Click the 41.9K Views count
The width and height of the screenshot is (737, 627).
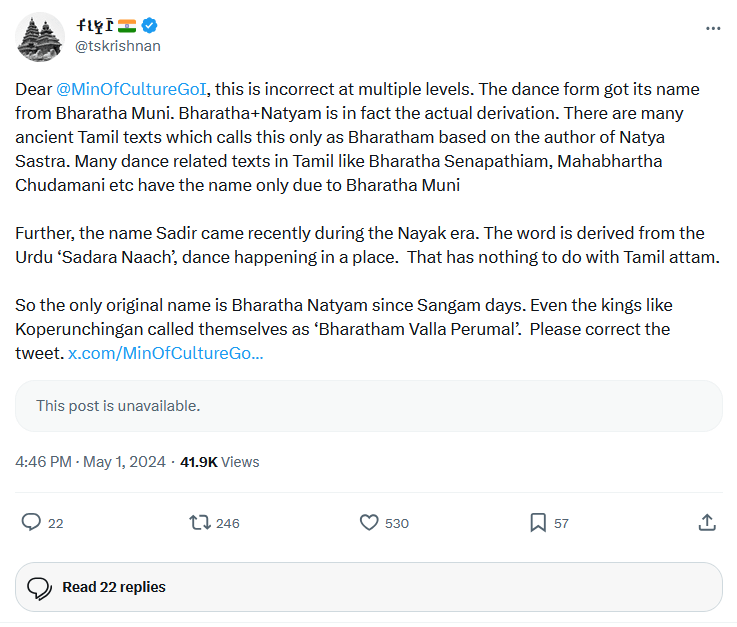tap(219, 462)
